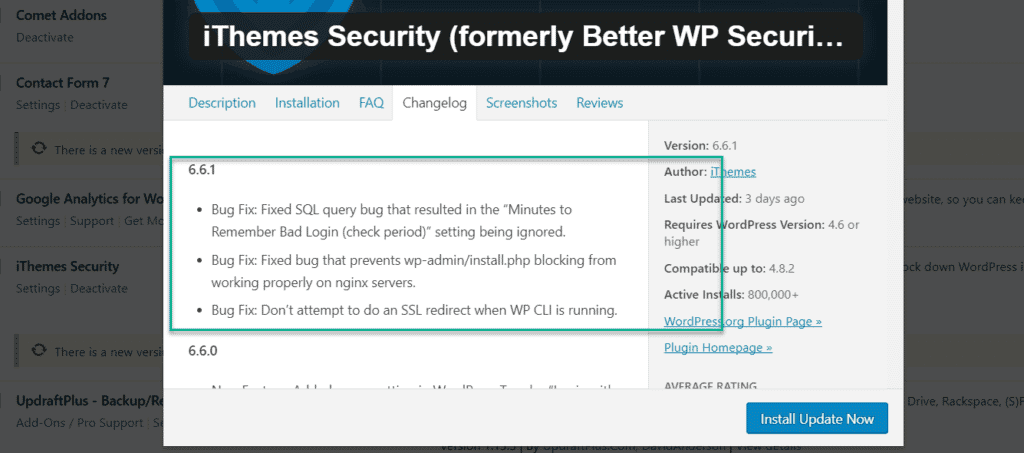1024x453 pixels.
Task: Click the update icon under Contact Form 7
Action: pos(39,149)
